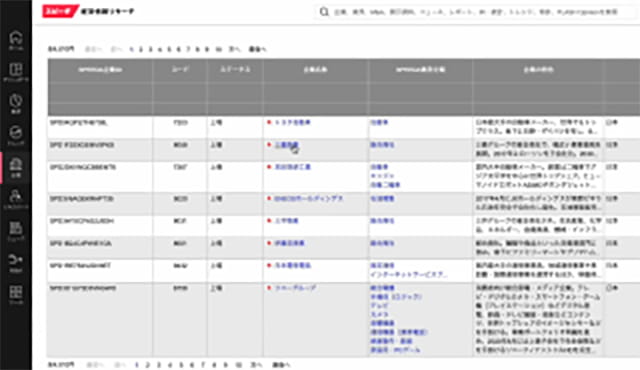This screenshot has width=640, height=370.
Task: Open the grid tiles icon in the sidebar
Action: [x=16, y=295]
